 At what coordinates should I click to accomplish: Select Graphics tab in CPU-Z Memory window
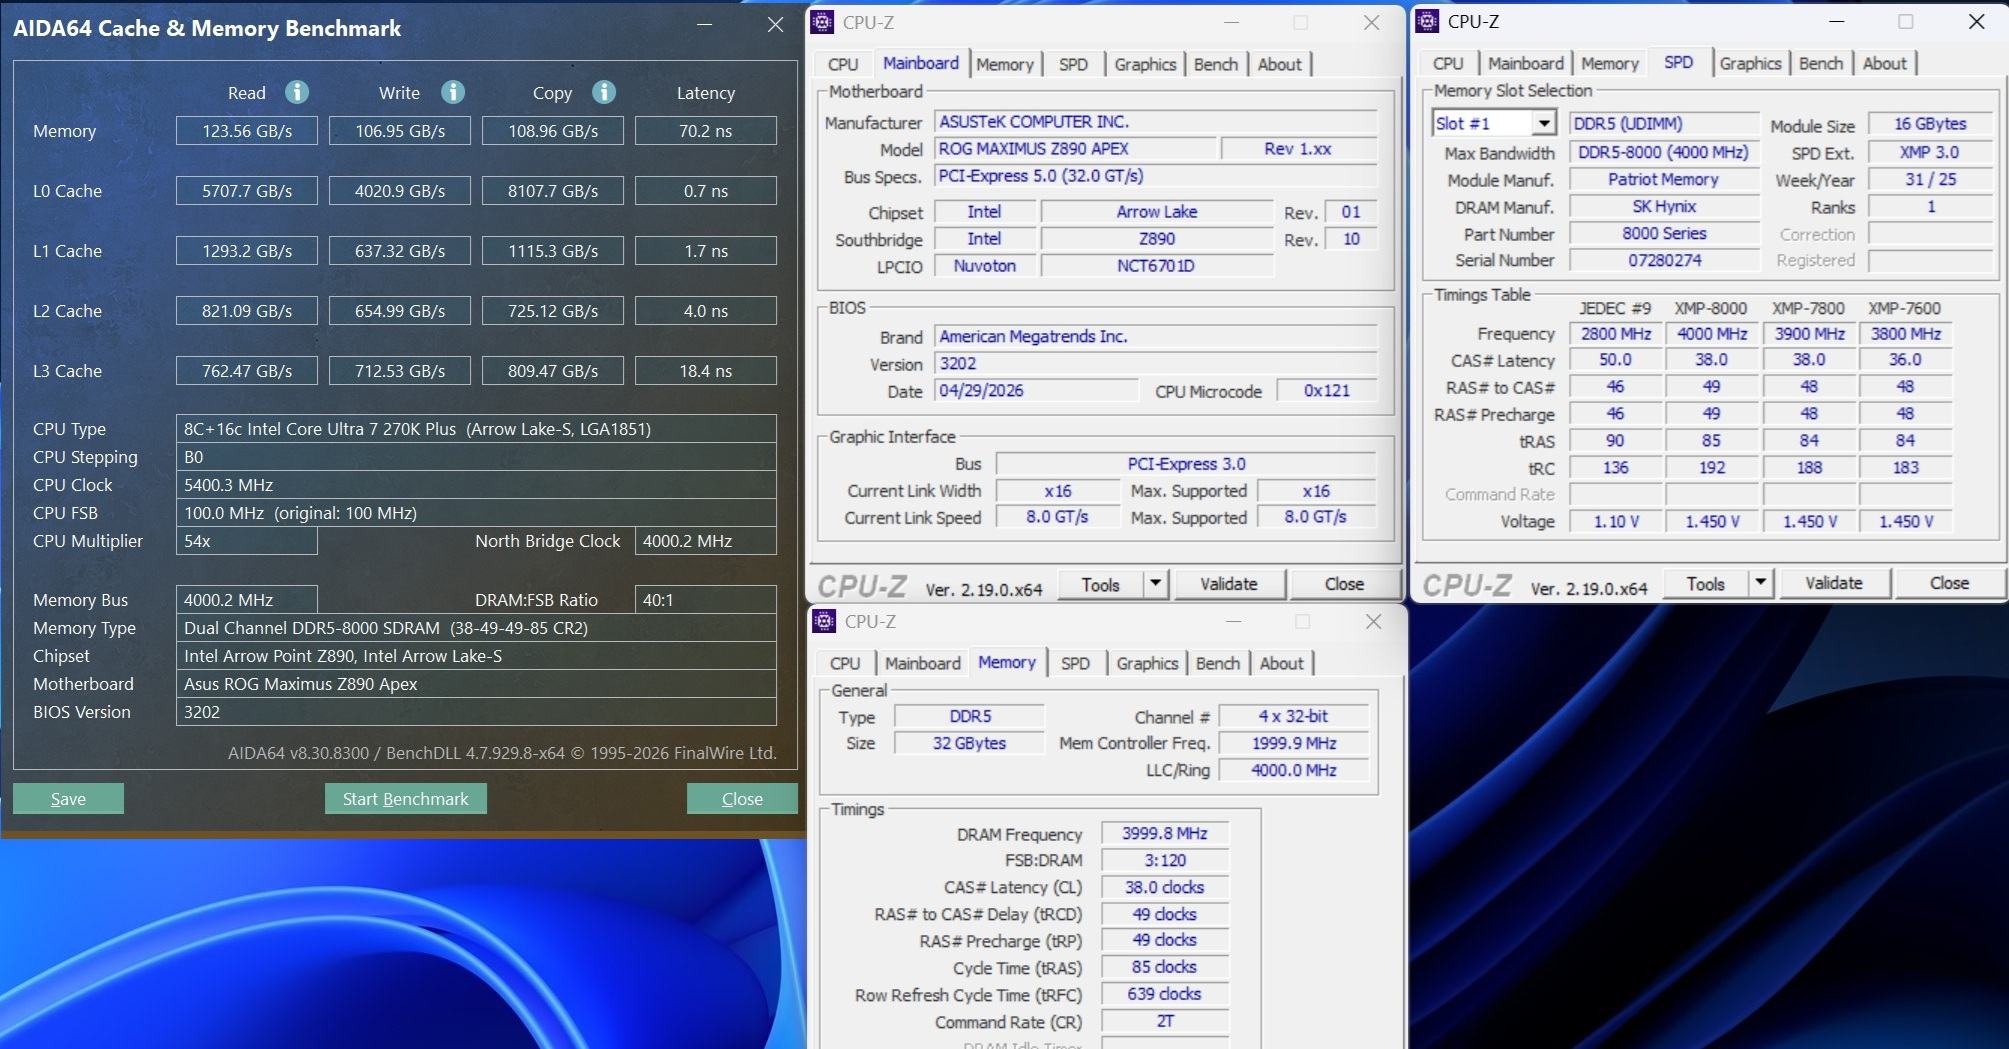[1147, 663]
